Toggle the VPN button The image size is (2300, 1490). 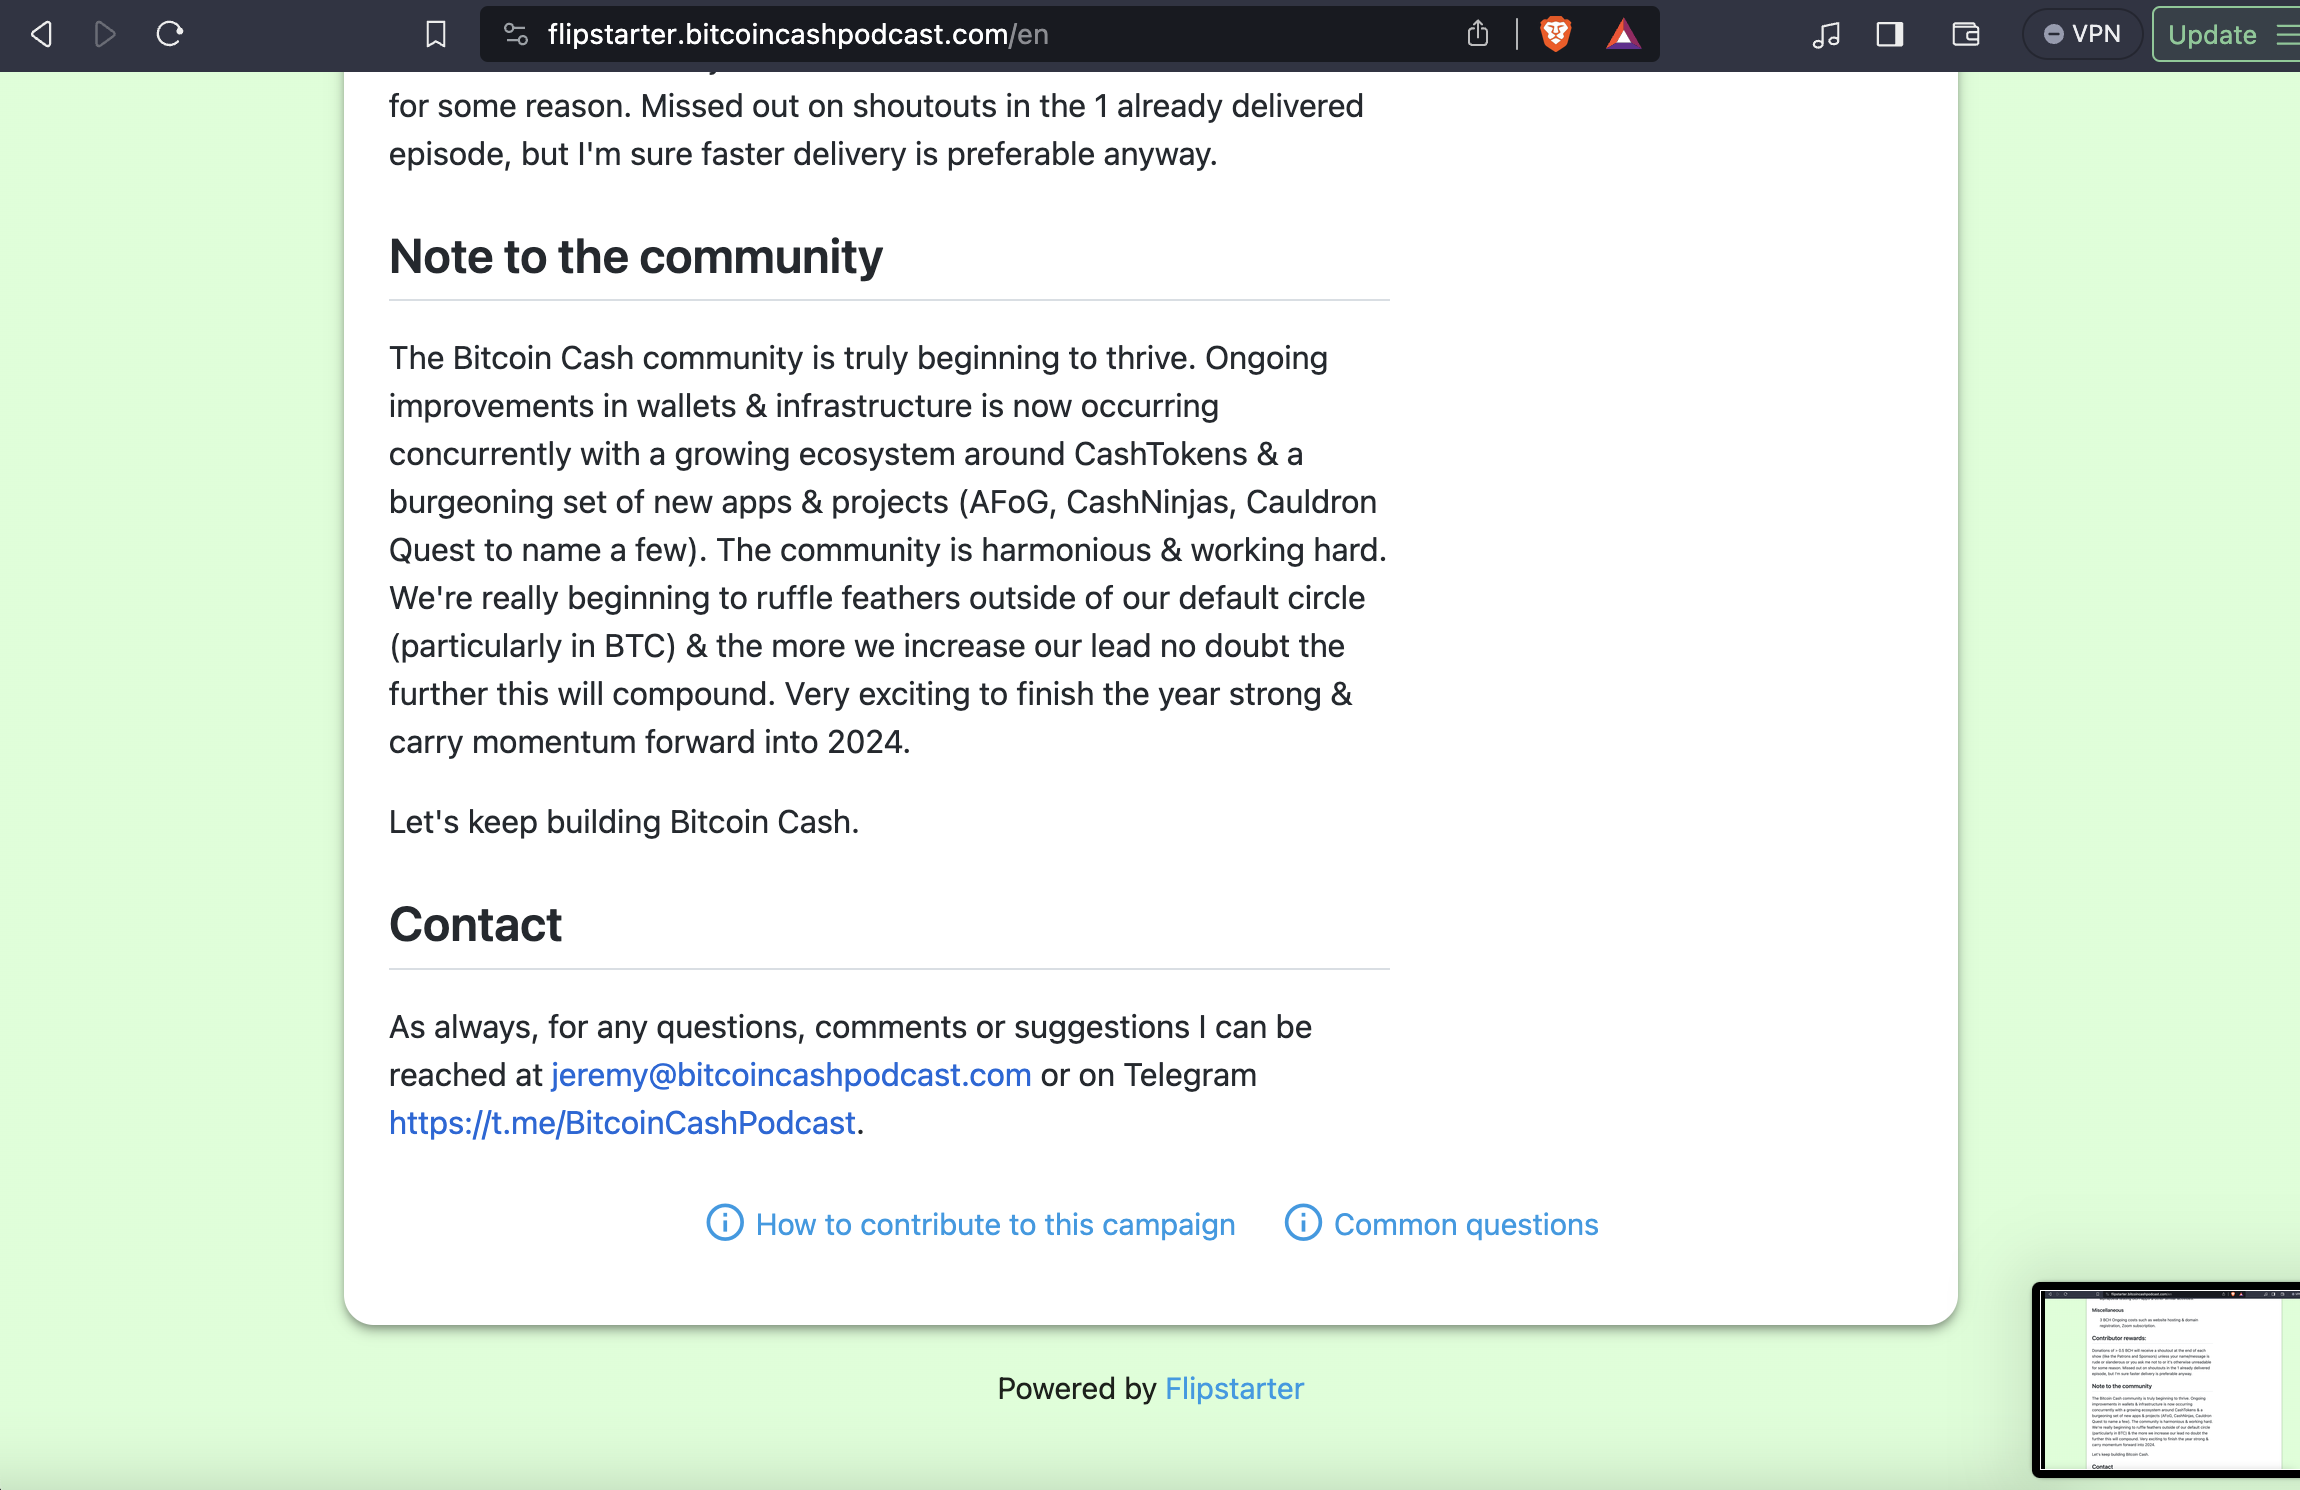point(2083,35)
